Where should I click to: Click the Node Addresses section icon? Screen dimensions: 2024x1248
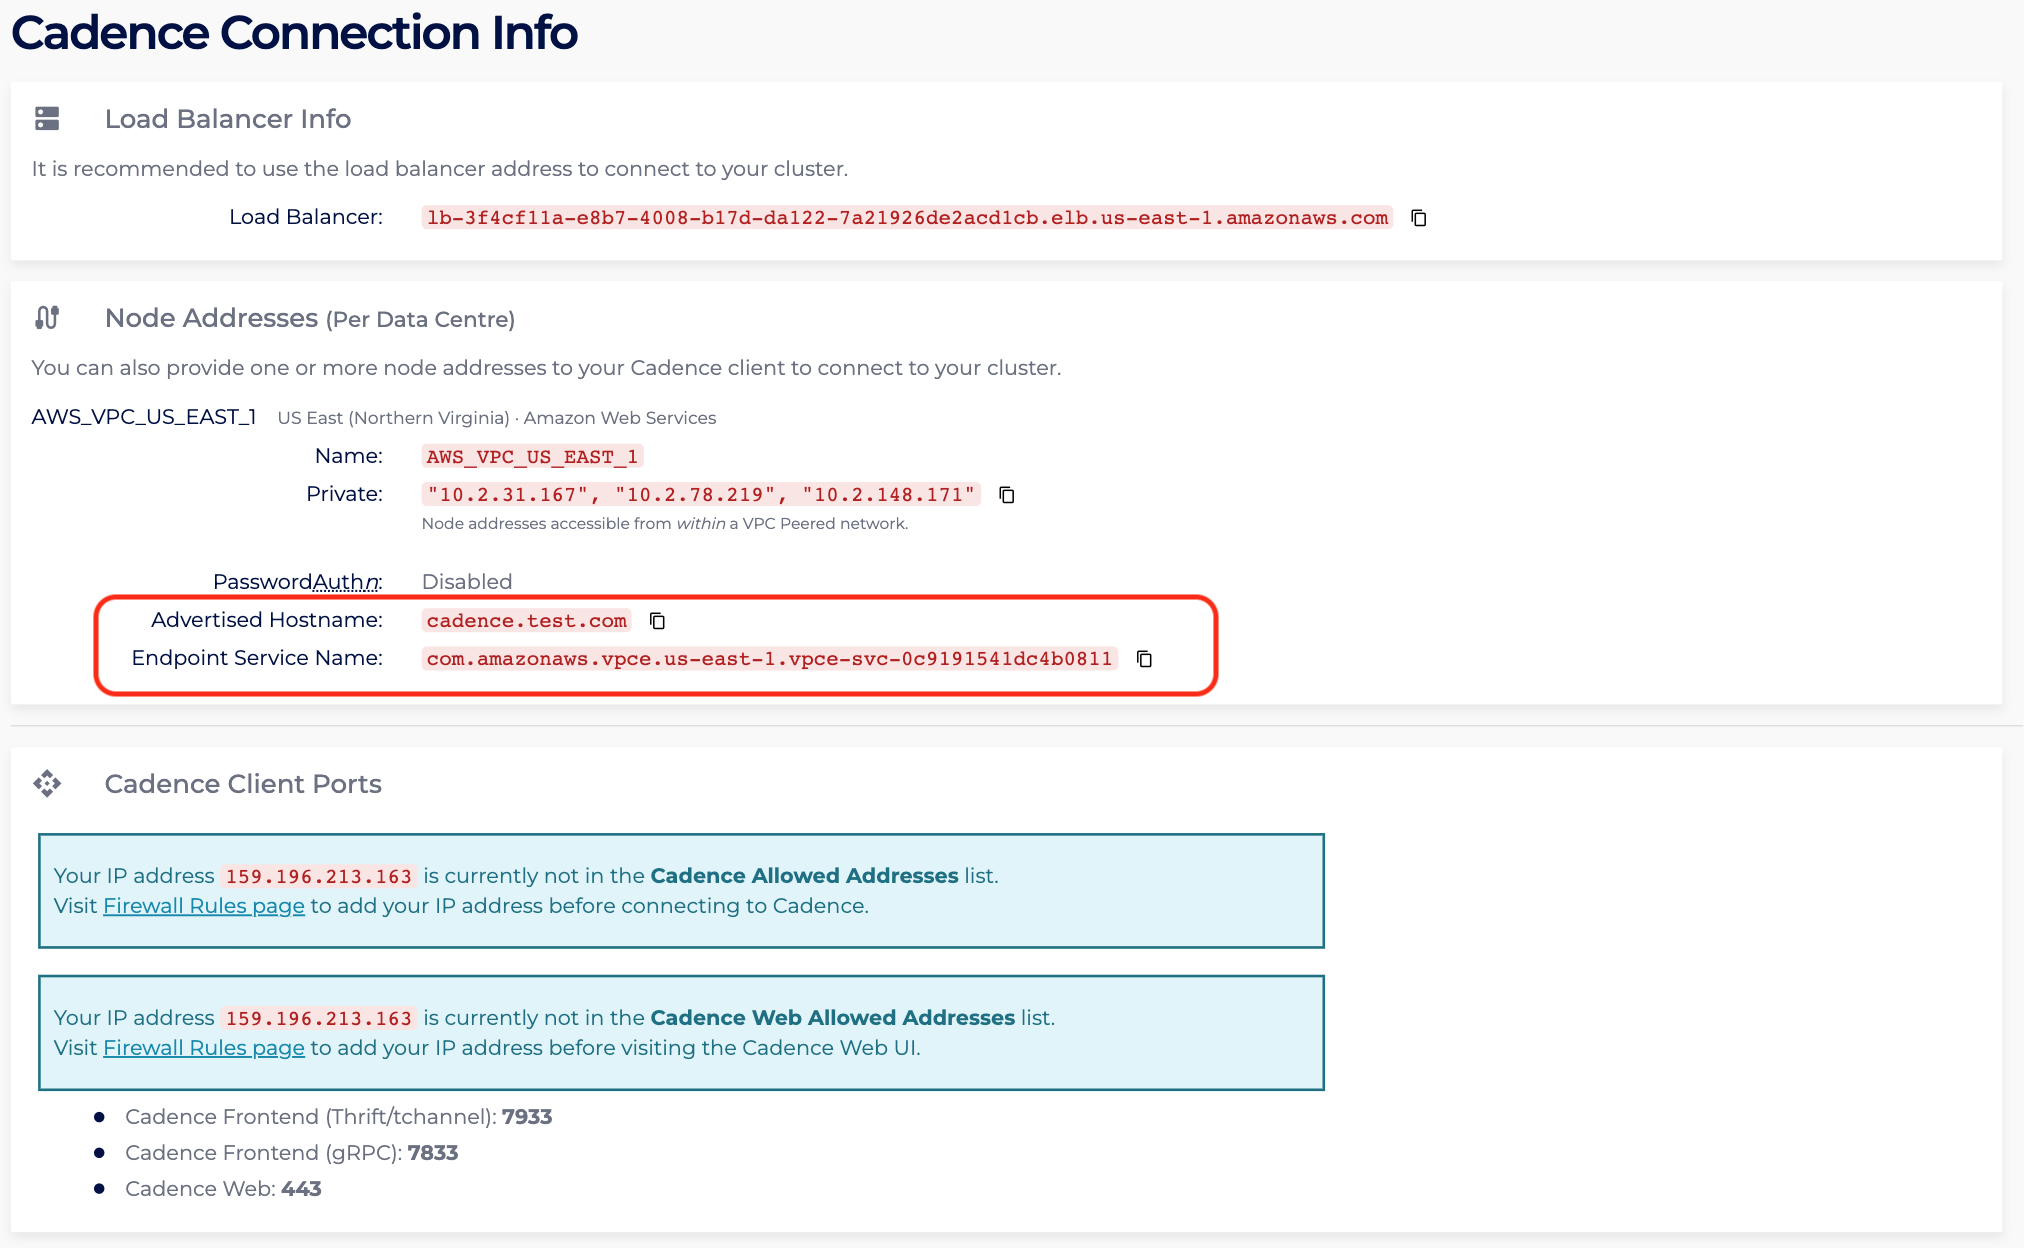[x=47, y=318]
